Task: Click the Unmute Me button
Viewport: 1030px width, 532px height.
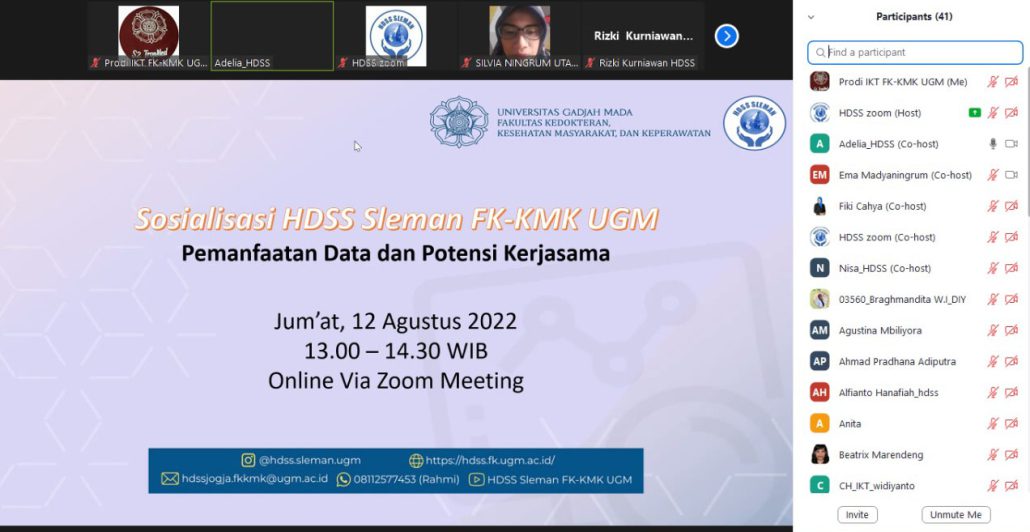Action: (956, 515)
